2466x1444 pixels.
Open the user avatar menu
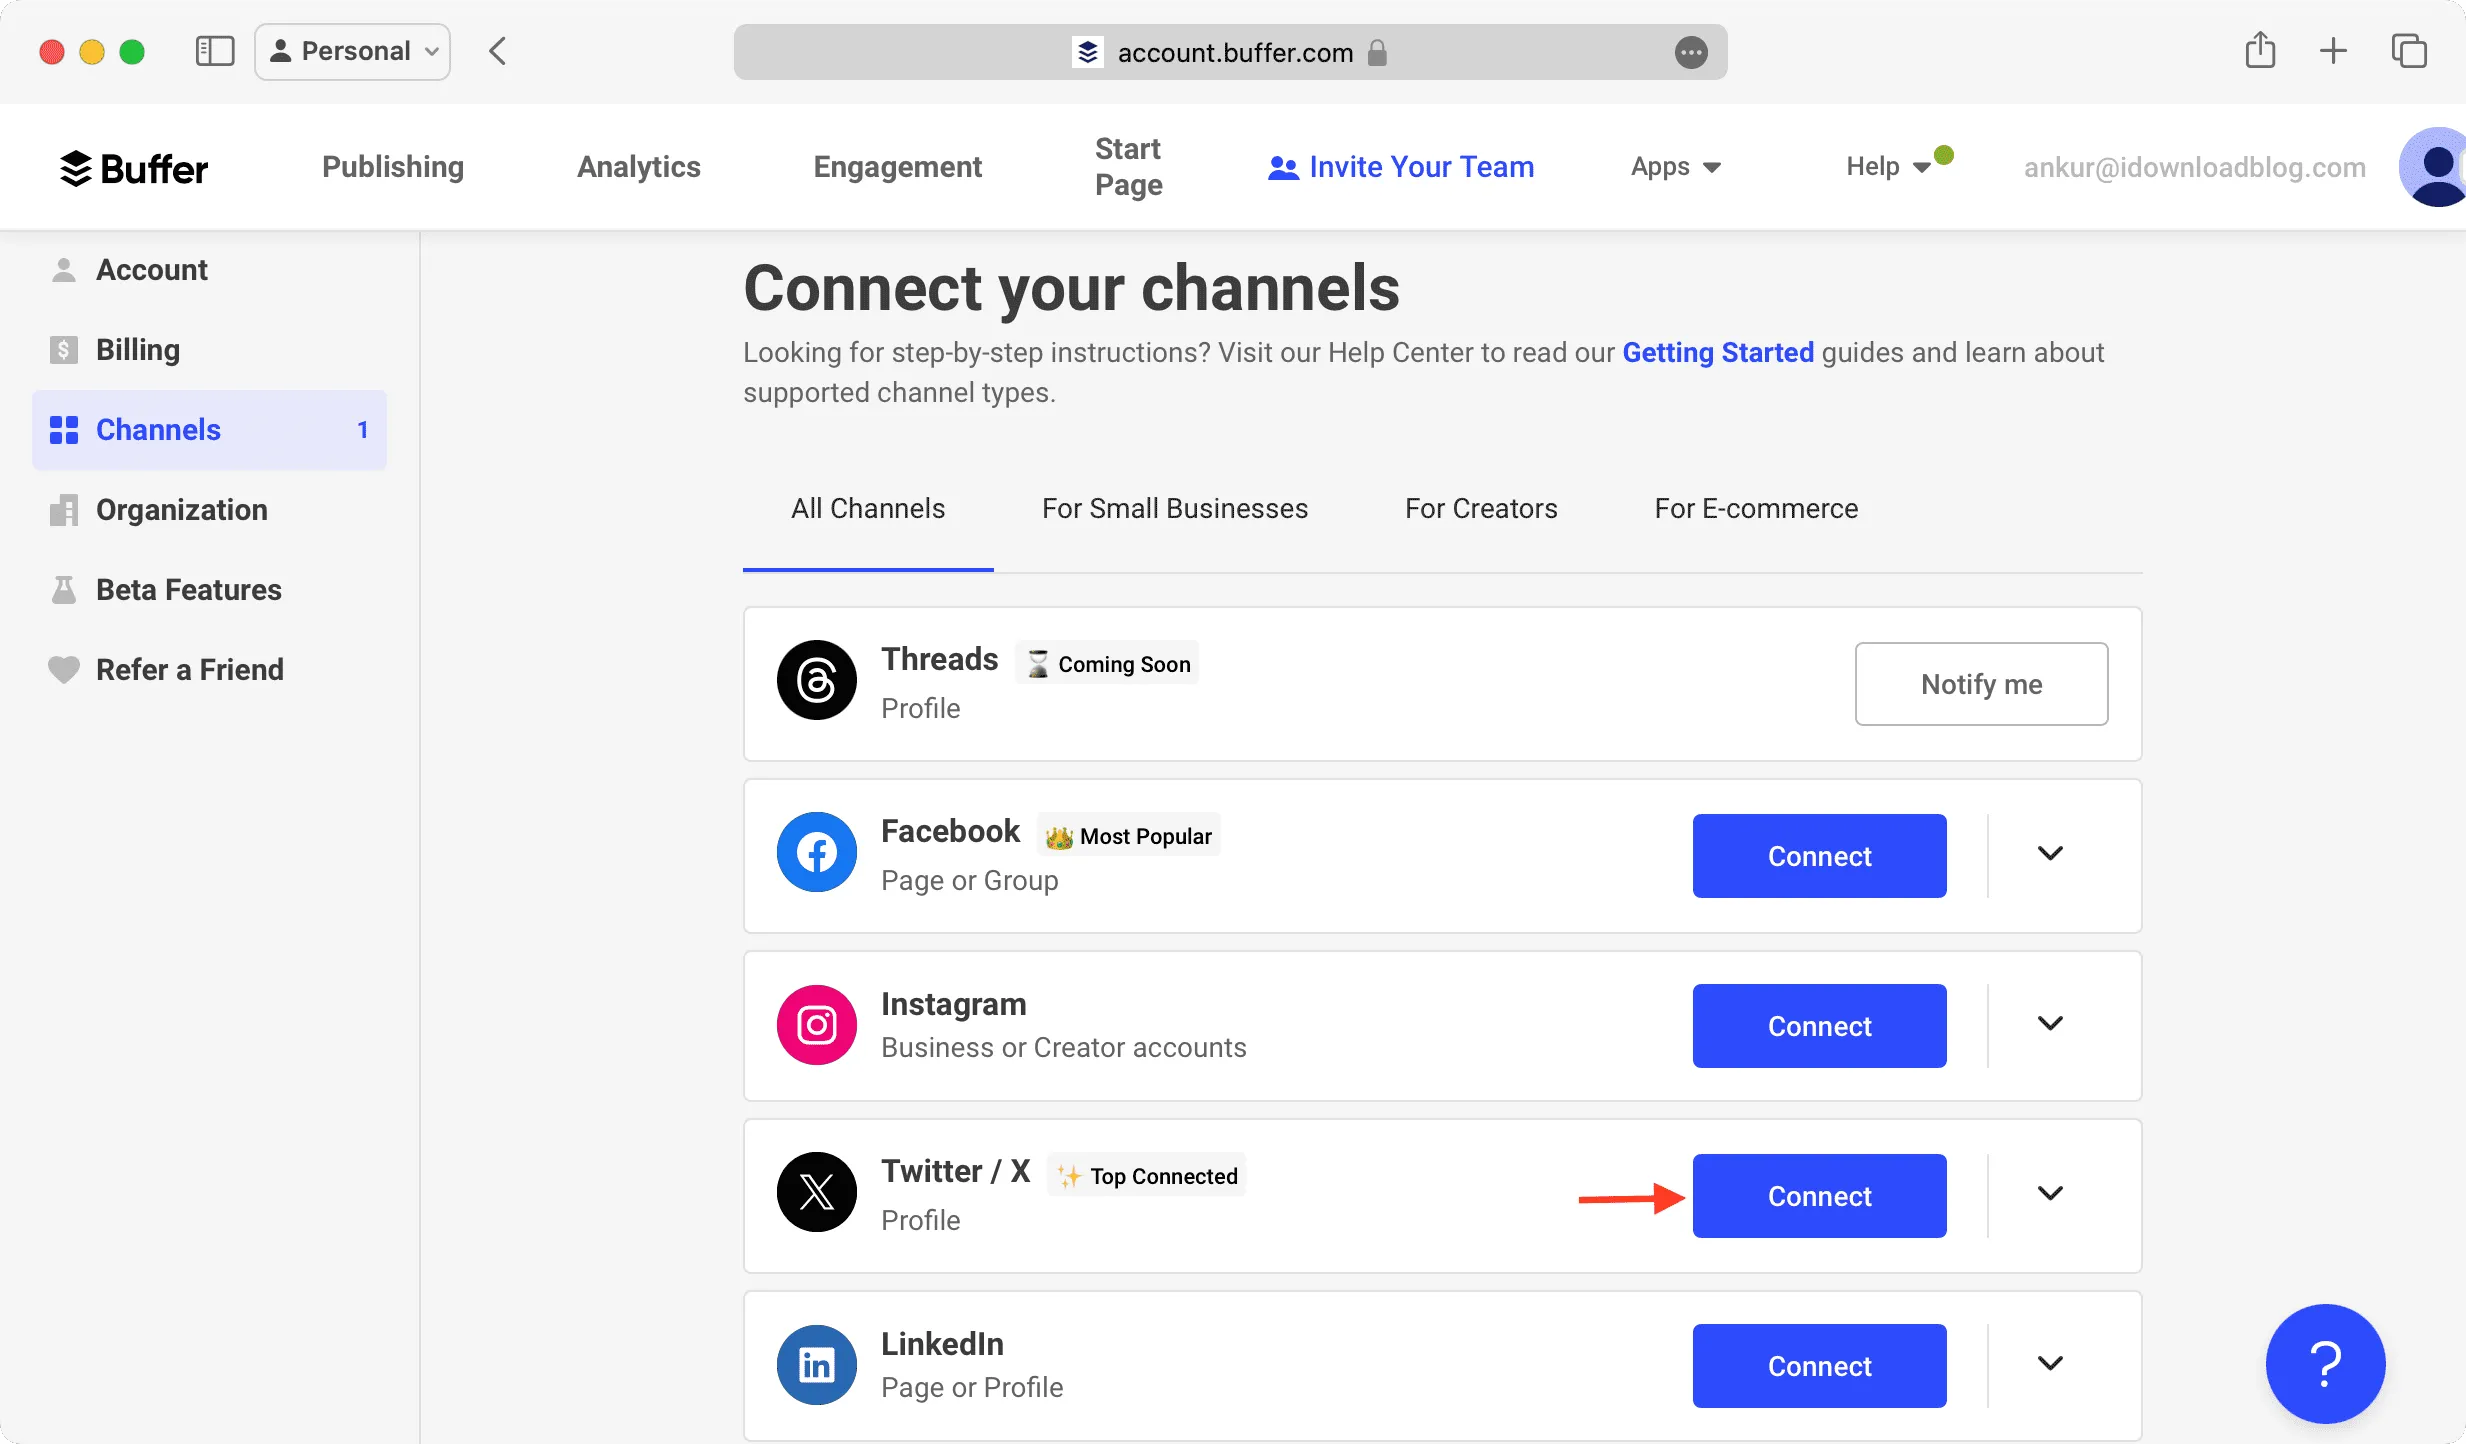tap(2433, 167)
